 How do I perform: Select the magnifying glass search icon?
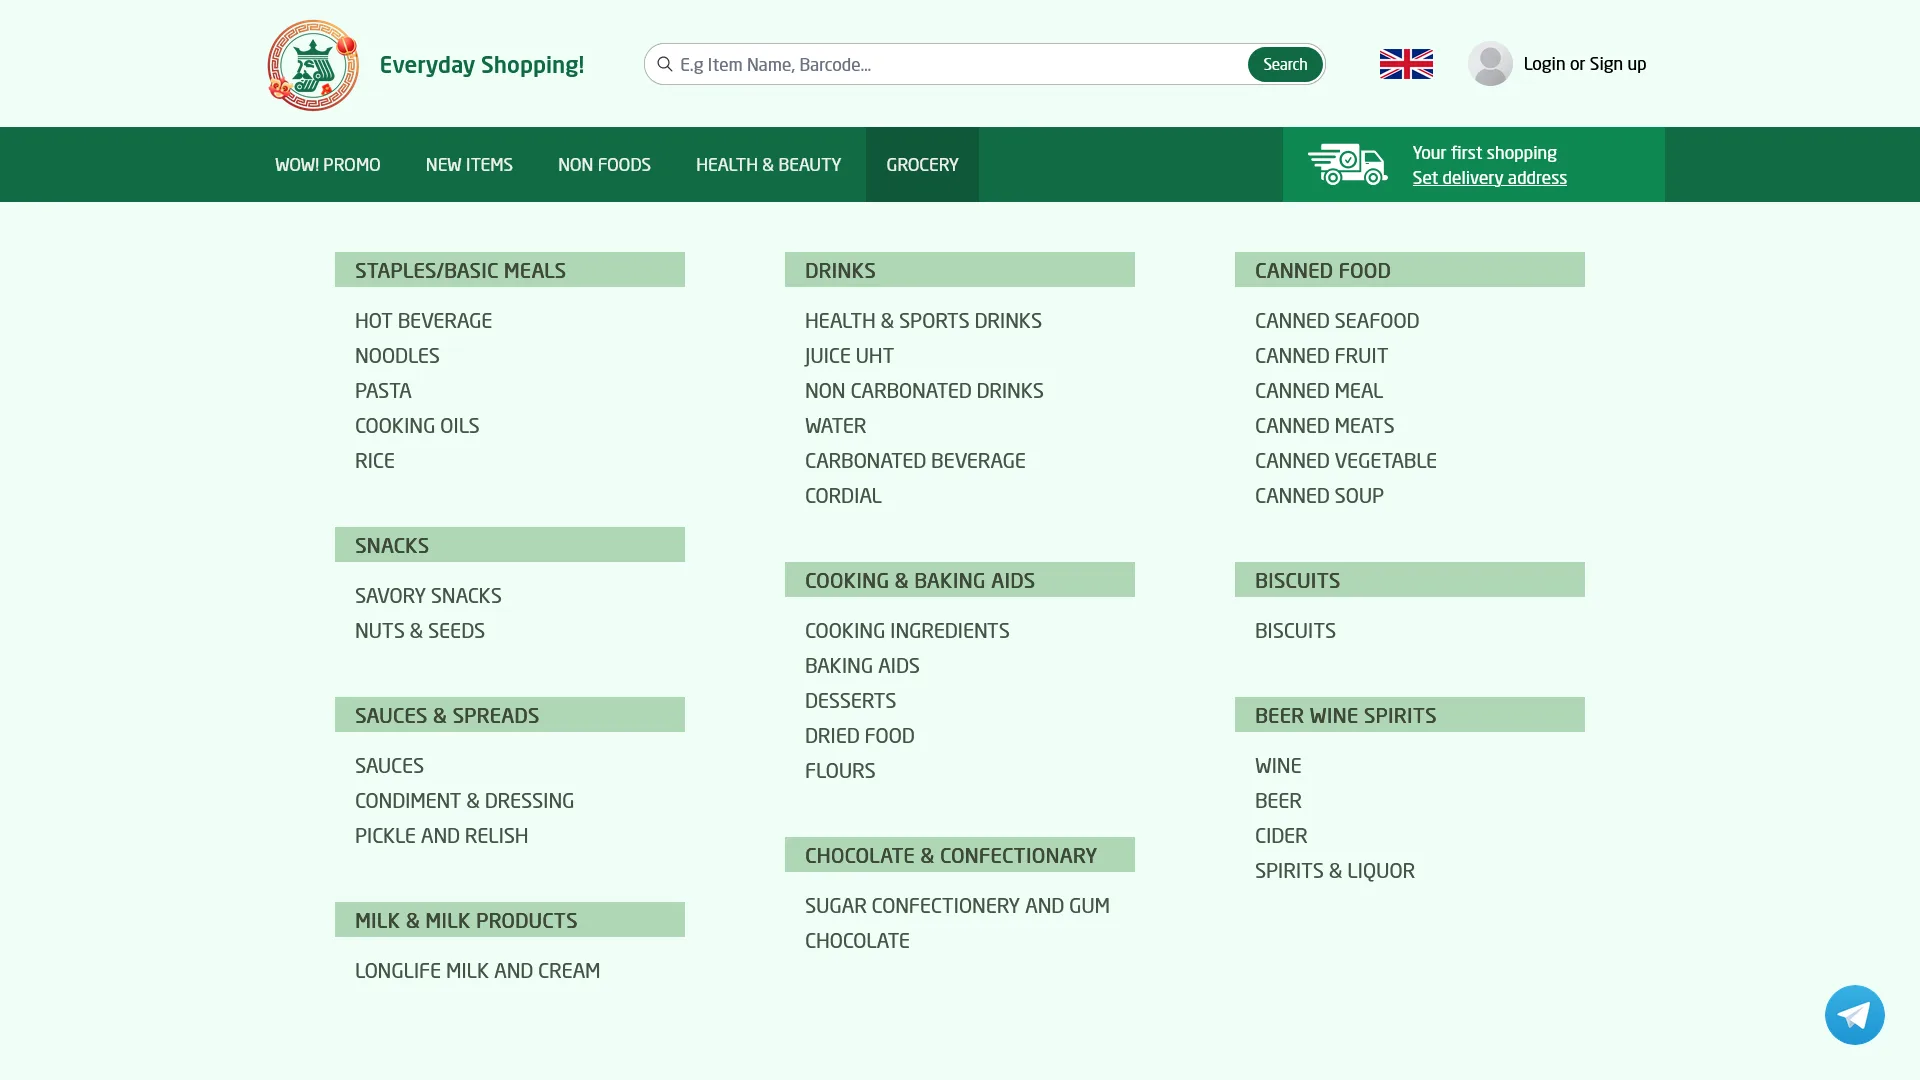(665, 64)
